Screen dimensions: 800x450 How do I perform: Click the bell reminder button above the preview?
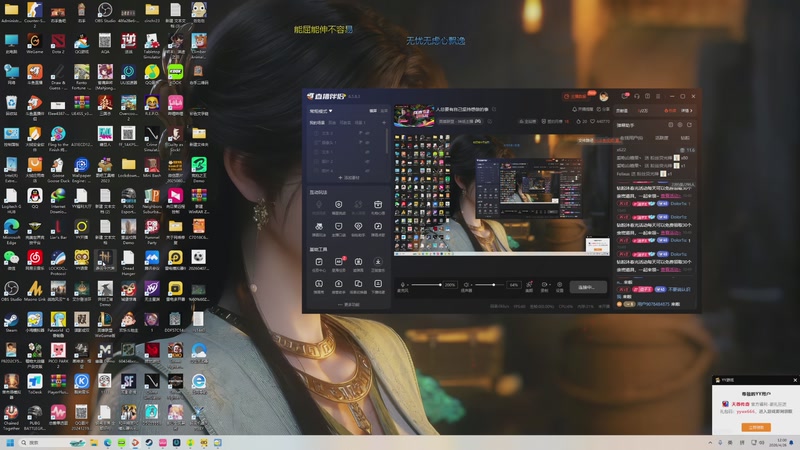pyautogui.click(x=582, y=109)
